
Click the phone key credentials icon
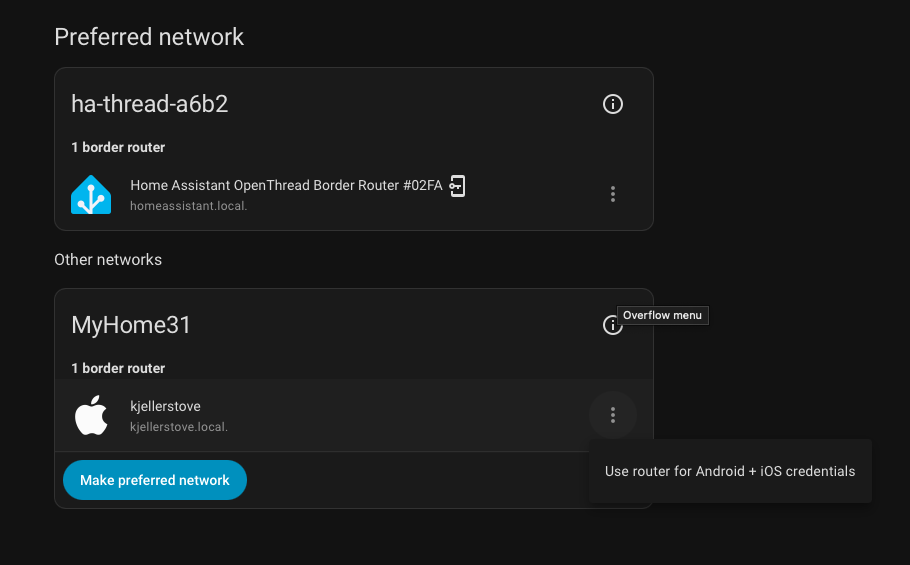click(x=457, y=185)
